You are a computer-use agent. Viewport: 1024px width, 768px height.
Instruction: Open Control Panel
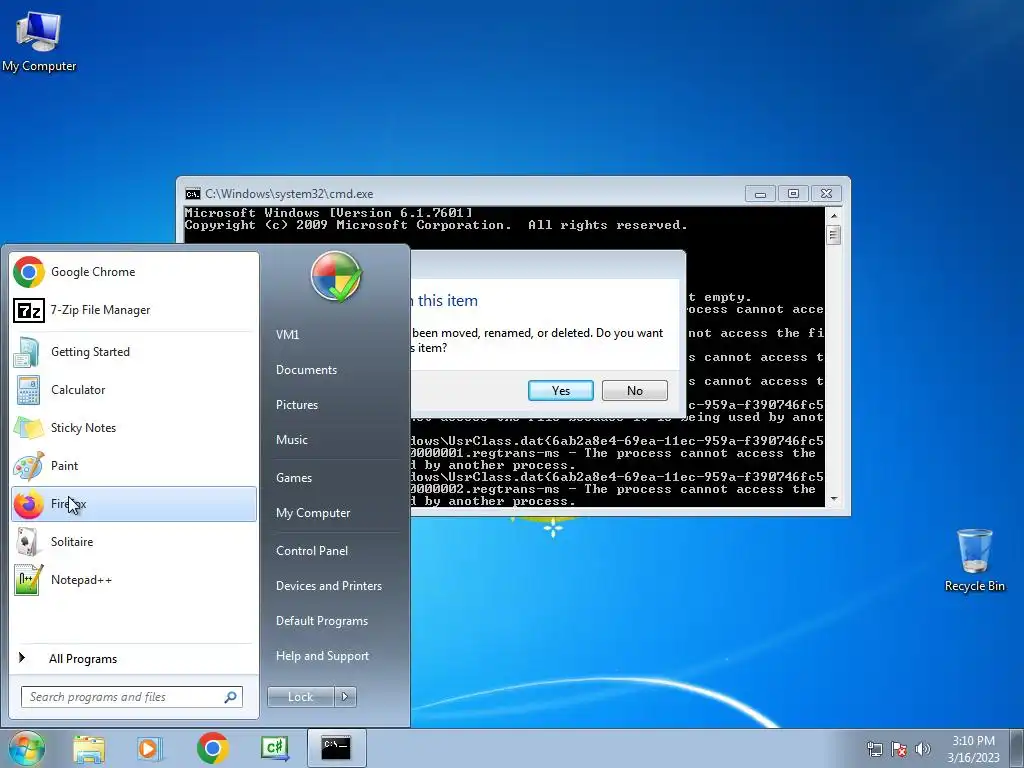pyautogui.click(x=312, y=551)
